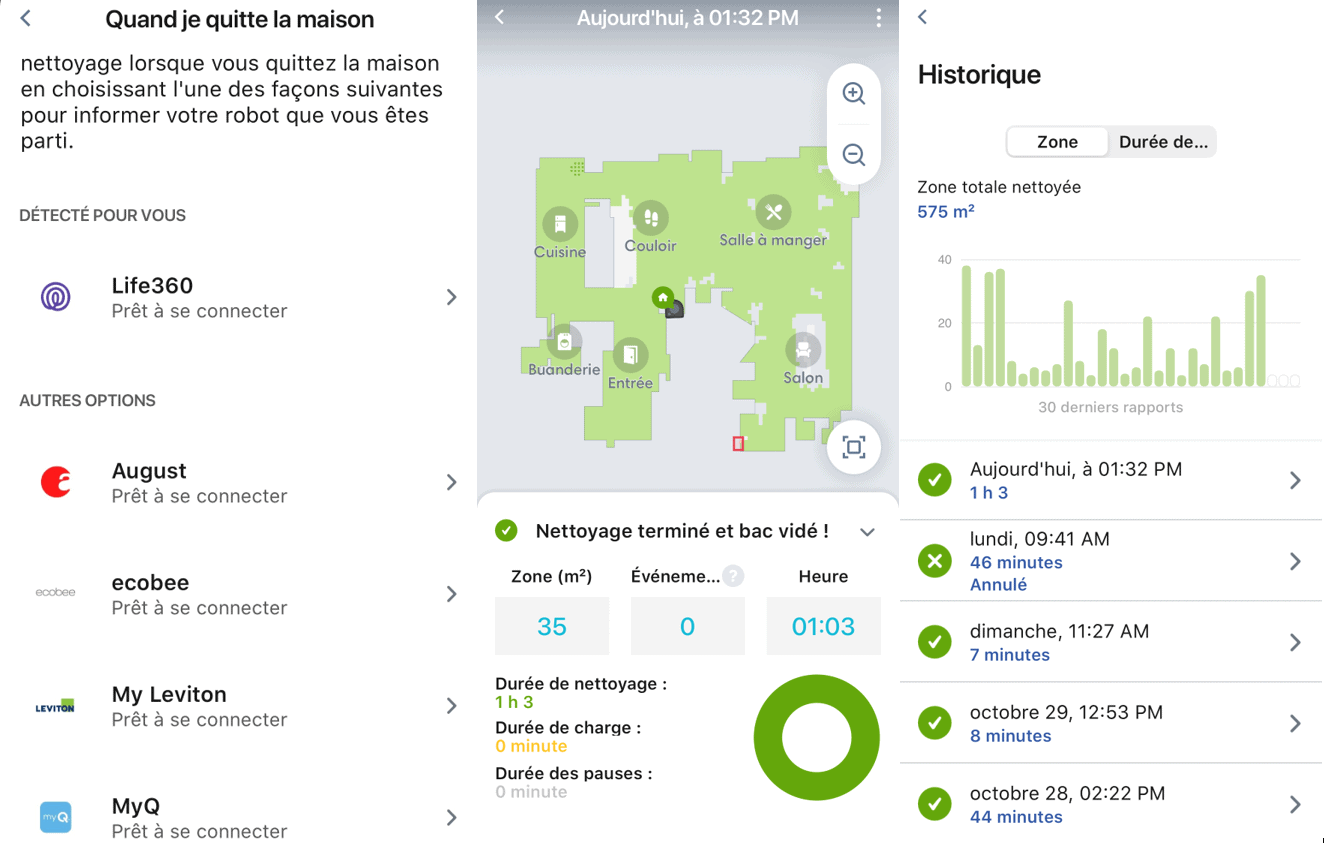Connect the August service

click(238, 483)
